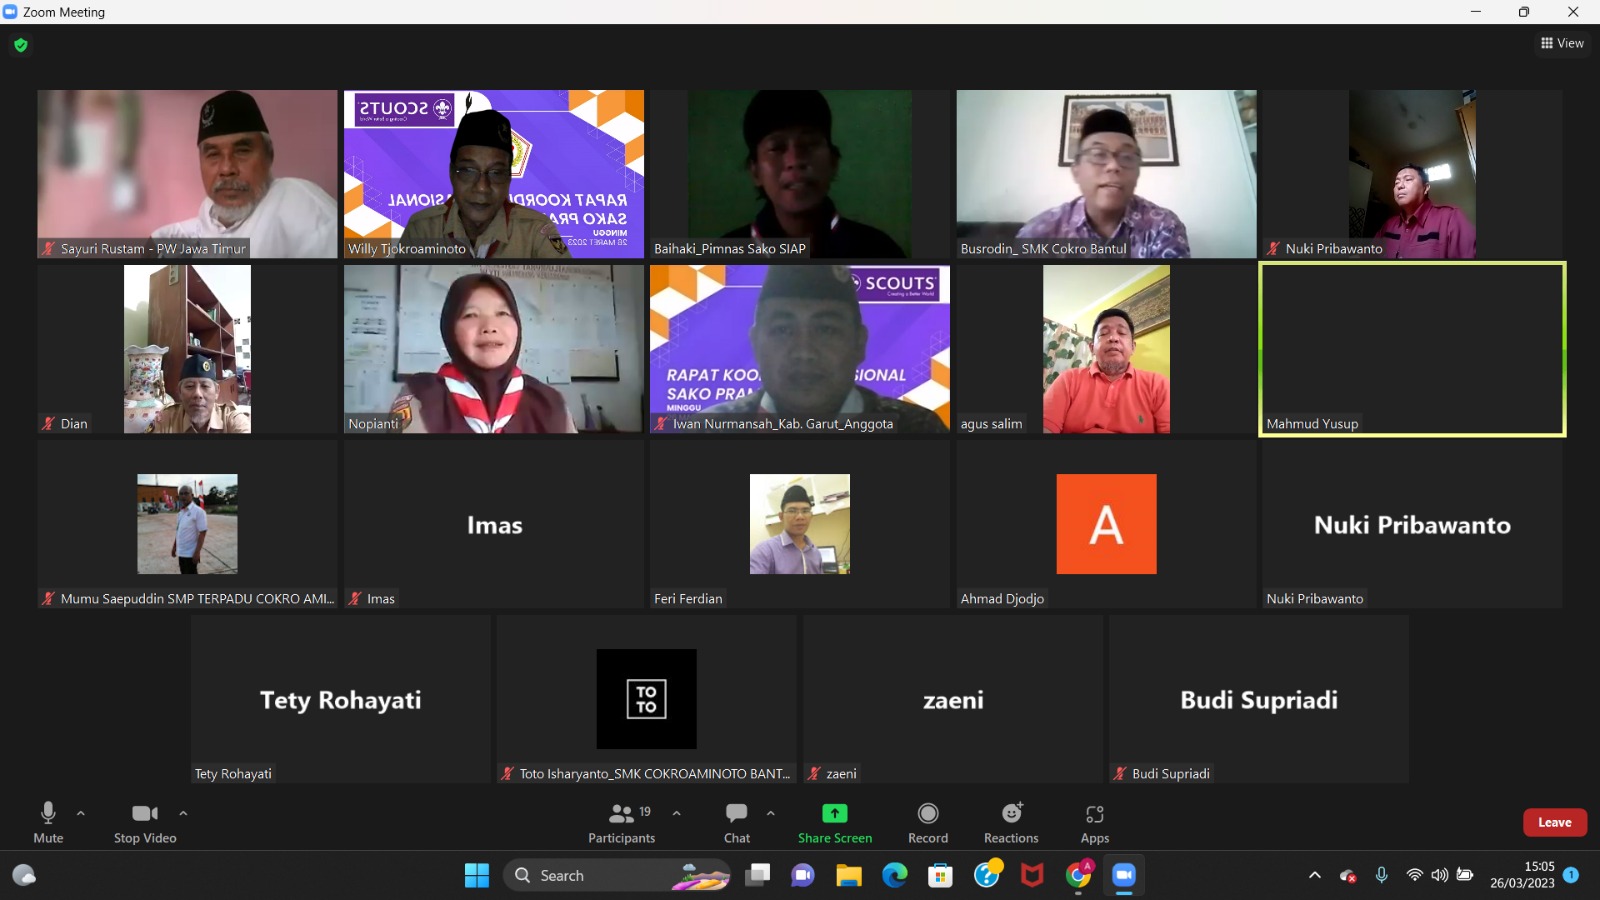Open the Apps panel

[x=1094, y=822]
